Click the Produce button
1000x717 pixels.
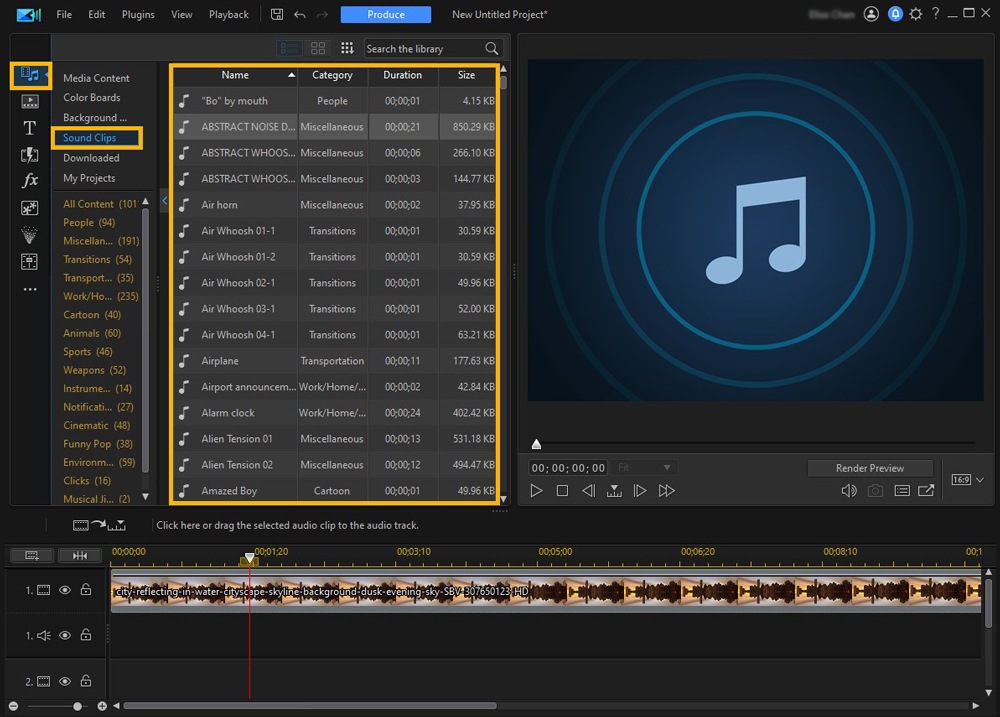tap(385, 15)
